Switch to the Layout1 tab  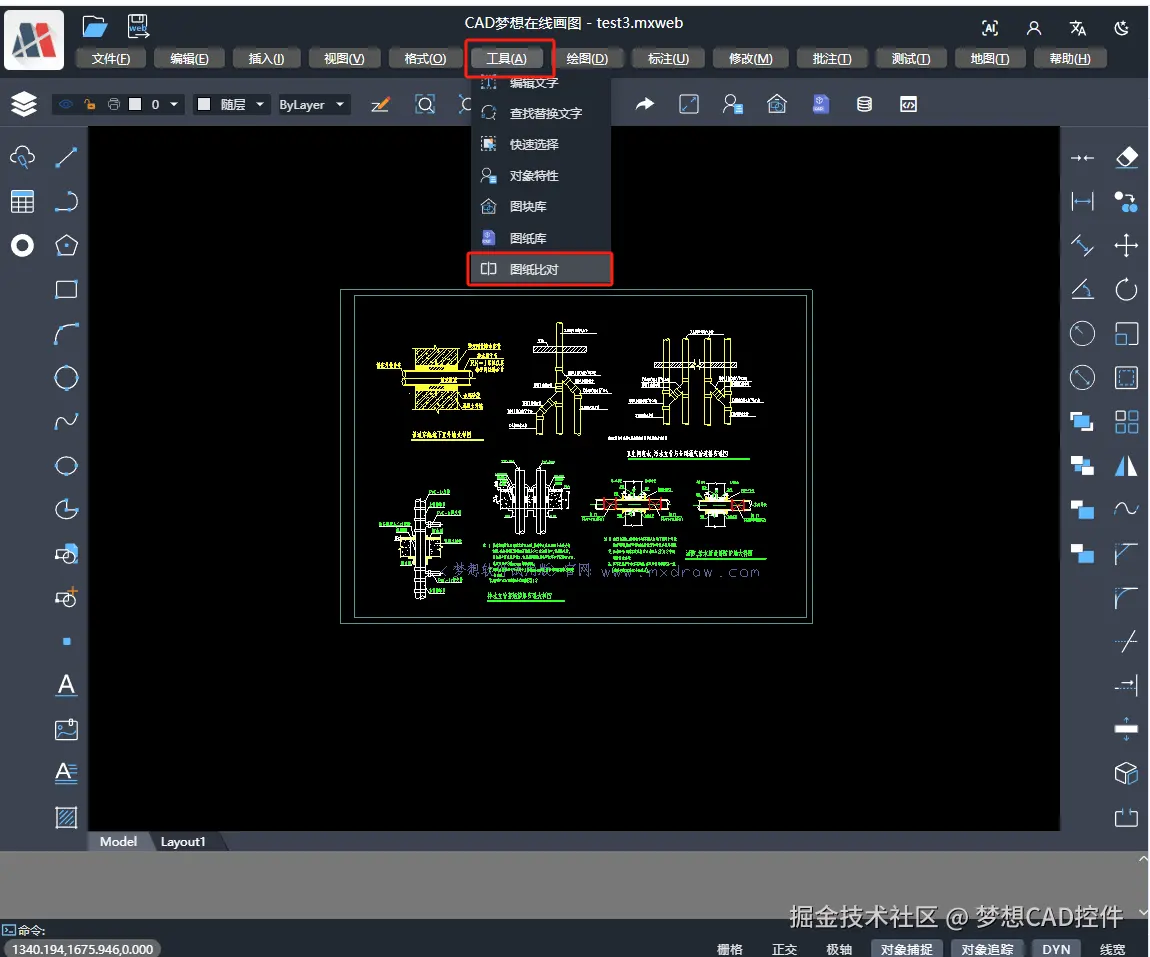coord(183,842)
